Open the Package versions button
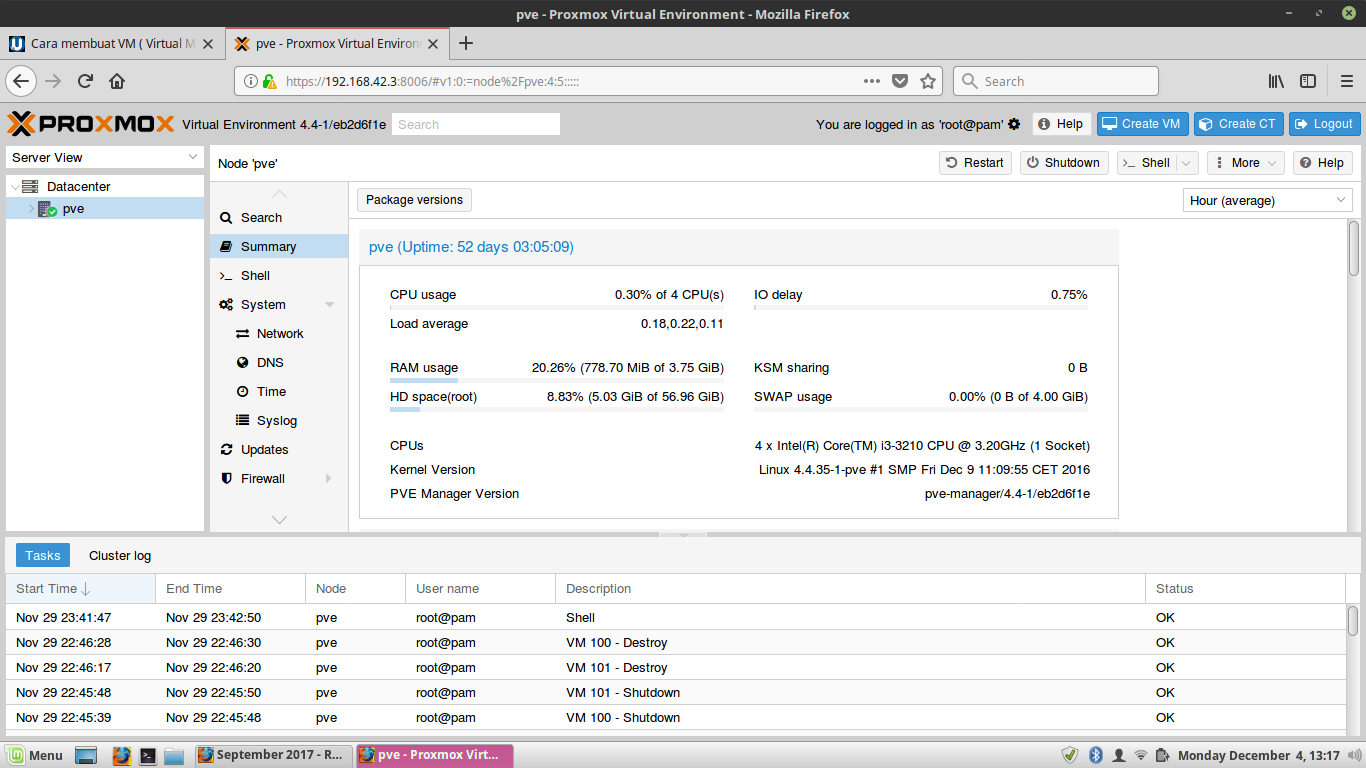Screen dimensions: 1366x768 tap(414, 200)
